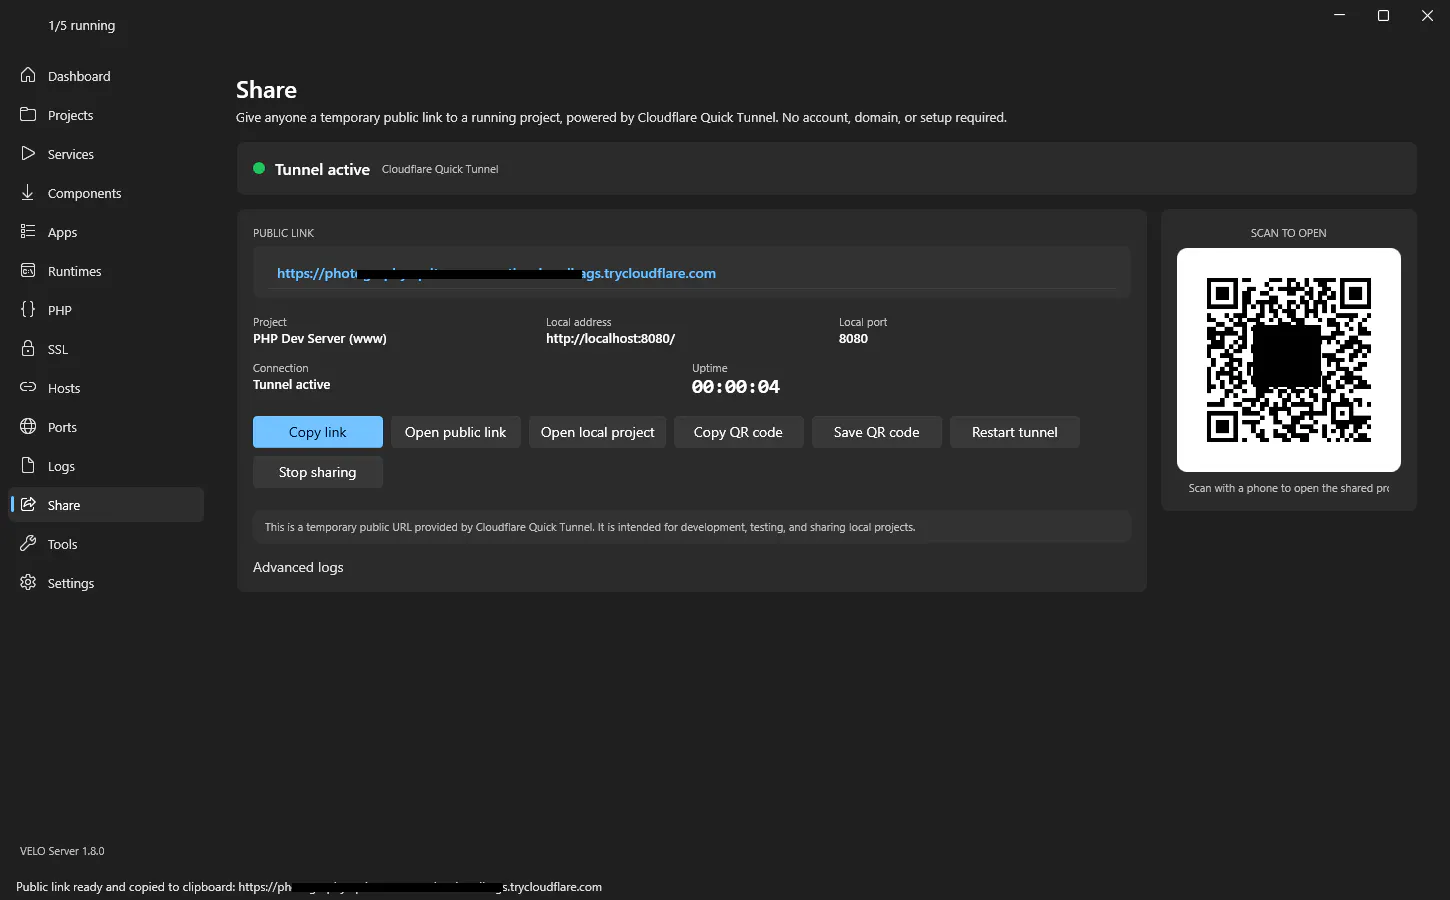Click the Save QR code button

tap(877, 432)
